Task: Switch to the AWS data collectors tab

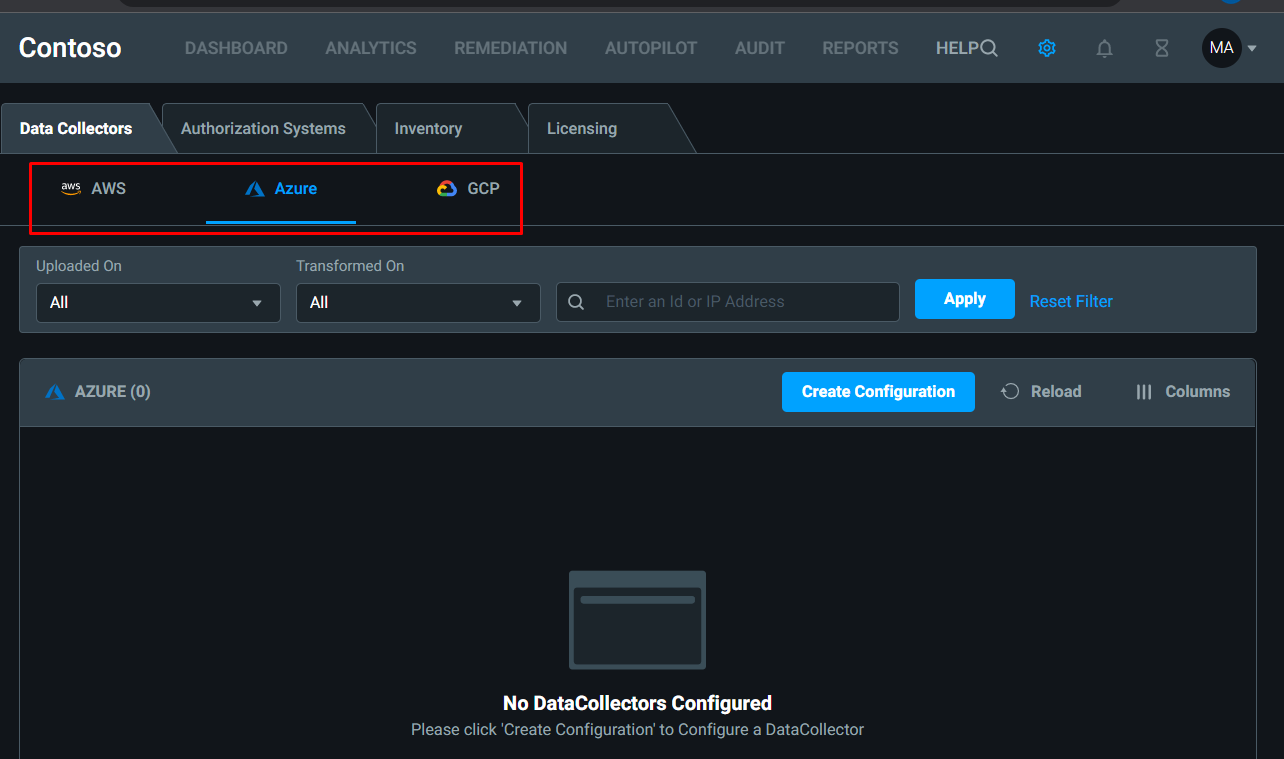Action: pyautogui.click(x=94, y=188)
